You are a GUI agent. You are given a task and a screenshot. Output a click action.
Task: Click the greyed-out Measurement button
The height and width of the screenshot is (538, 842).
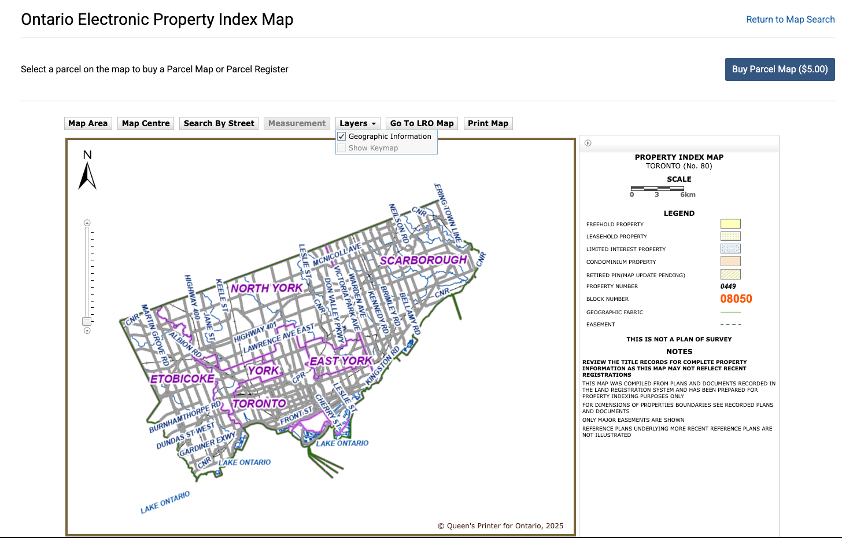(x=297, y=123)
